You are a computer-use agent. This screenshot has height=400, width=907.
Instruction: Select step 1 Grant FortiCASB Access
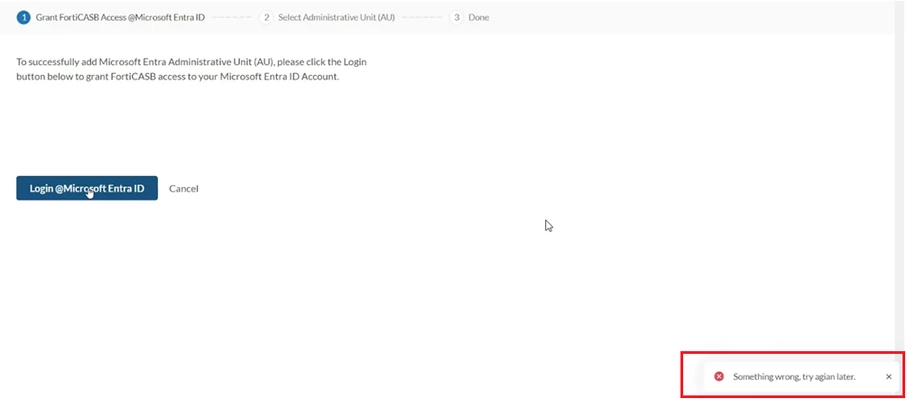[111, 17]
